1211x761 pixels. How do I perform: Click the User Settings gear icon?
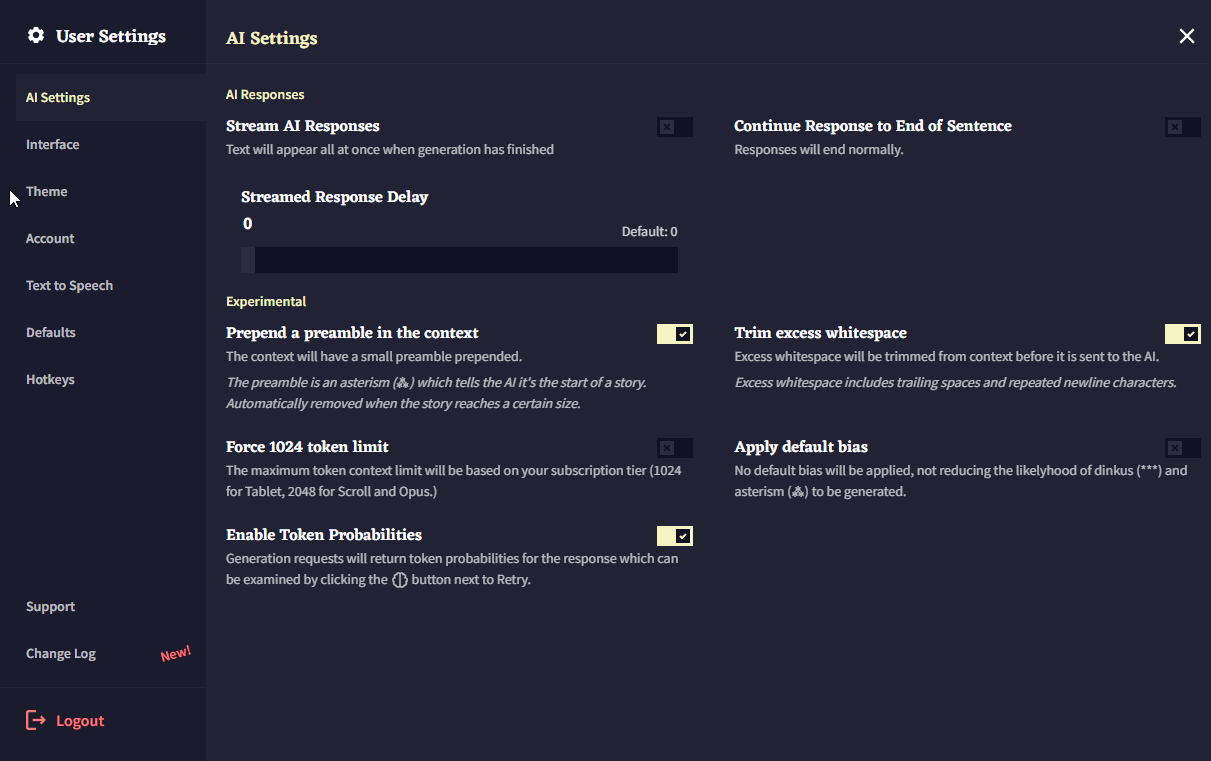click(36, 36)
